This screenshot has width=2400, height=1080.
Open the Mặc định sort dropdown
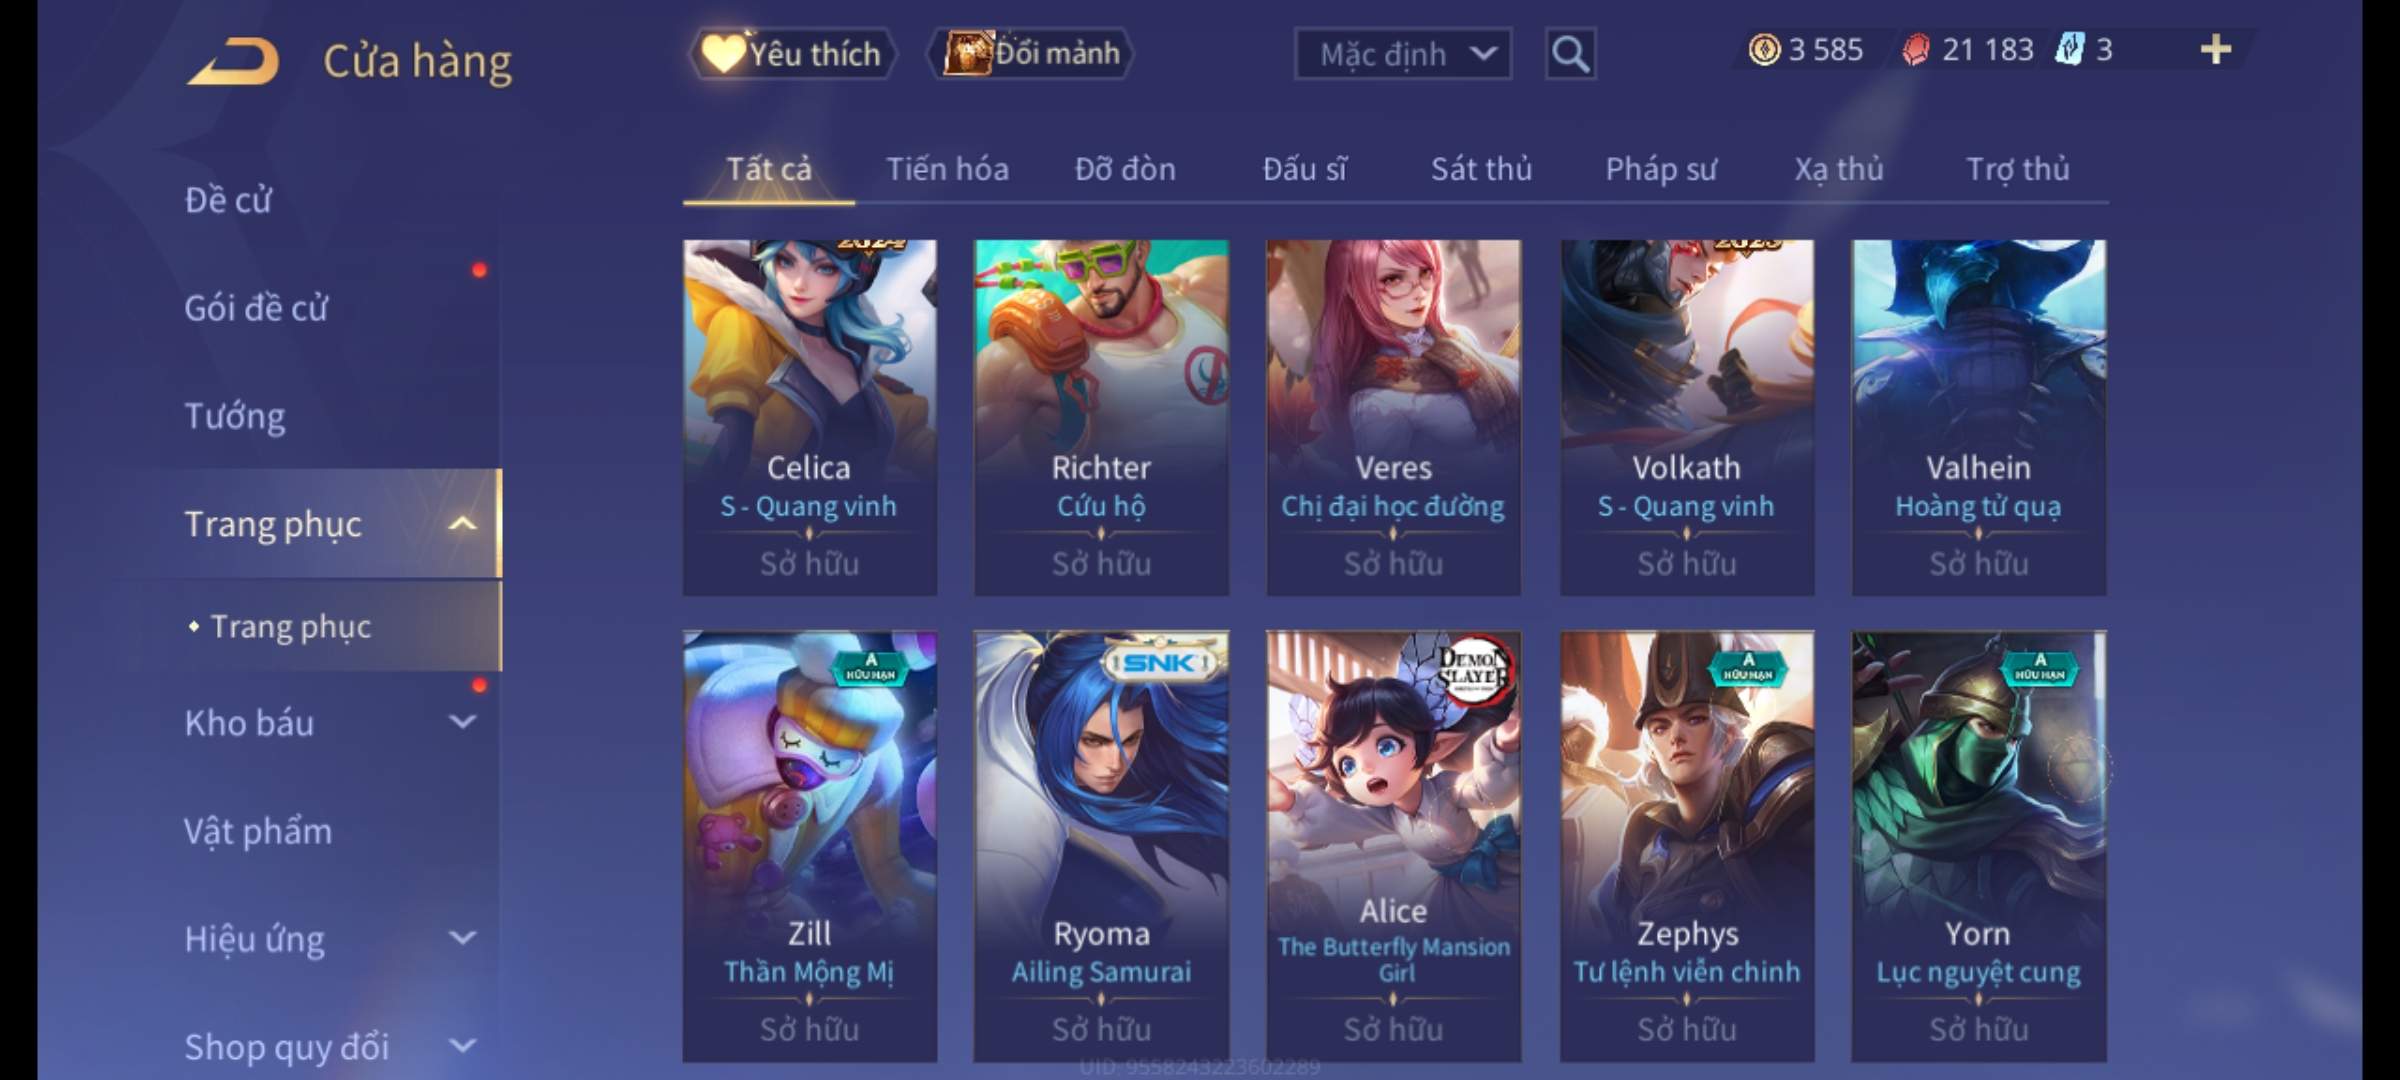coord(1403,54)
